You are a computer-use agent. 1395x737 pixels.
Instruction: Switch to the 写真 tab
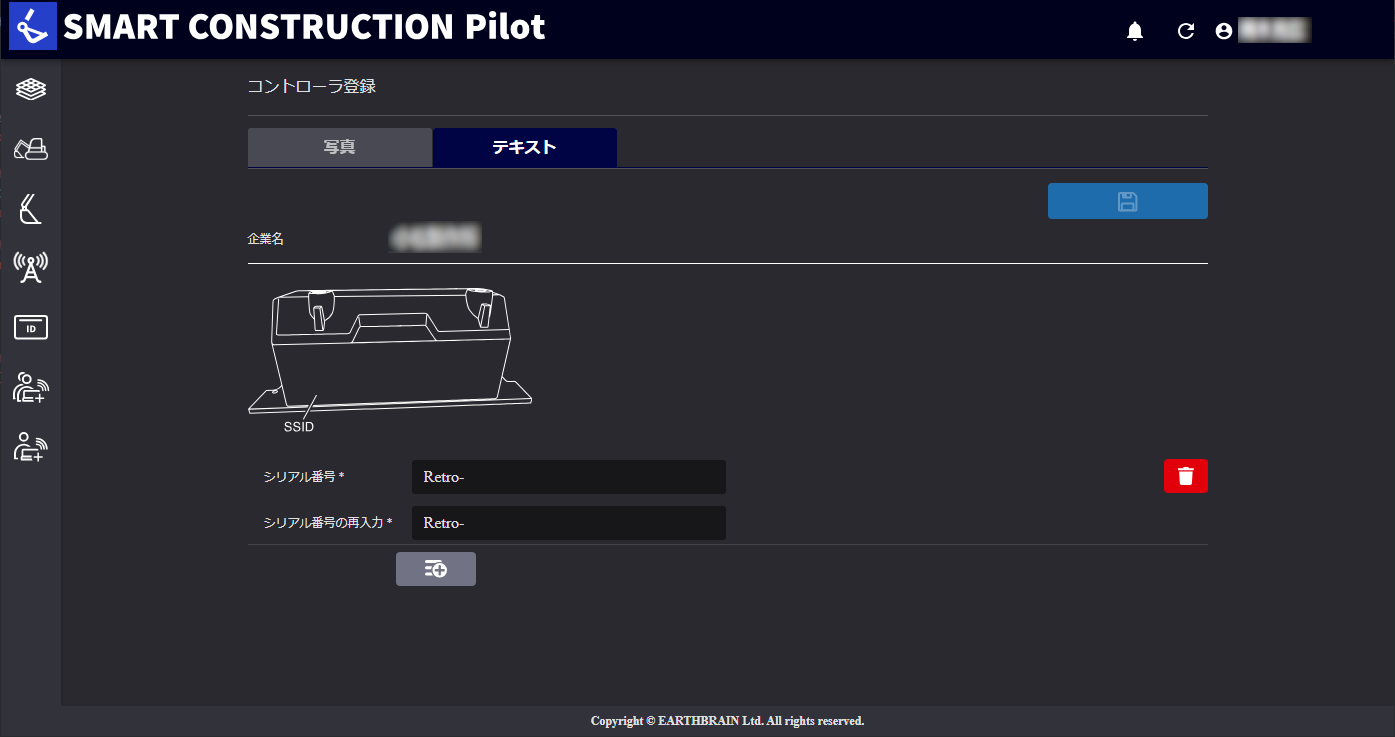coord(340,147)
